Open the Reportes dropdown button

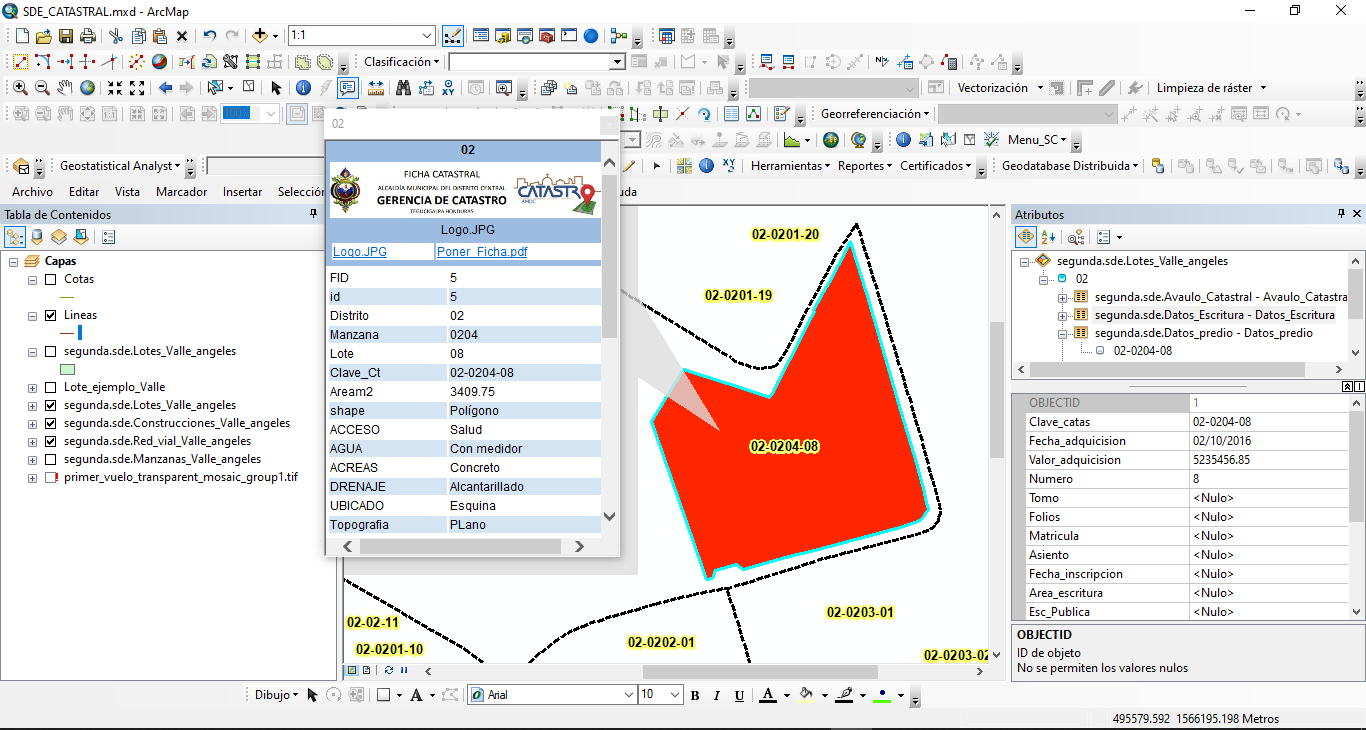(866, 166)
